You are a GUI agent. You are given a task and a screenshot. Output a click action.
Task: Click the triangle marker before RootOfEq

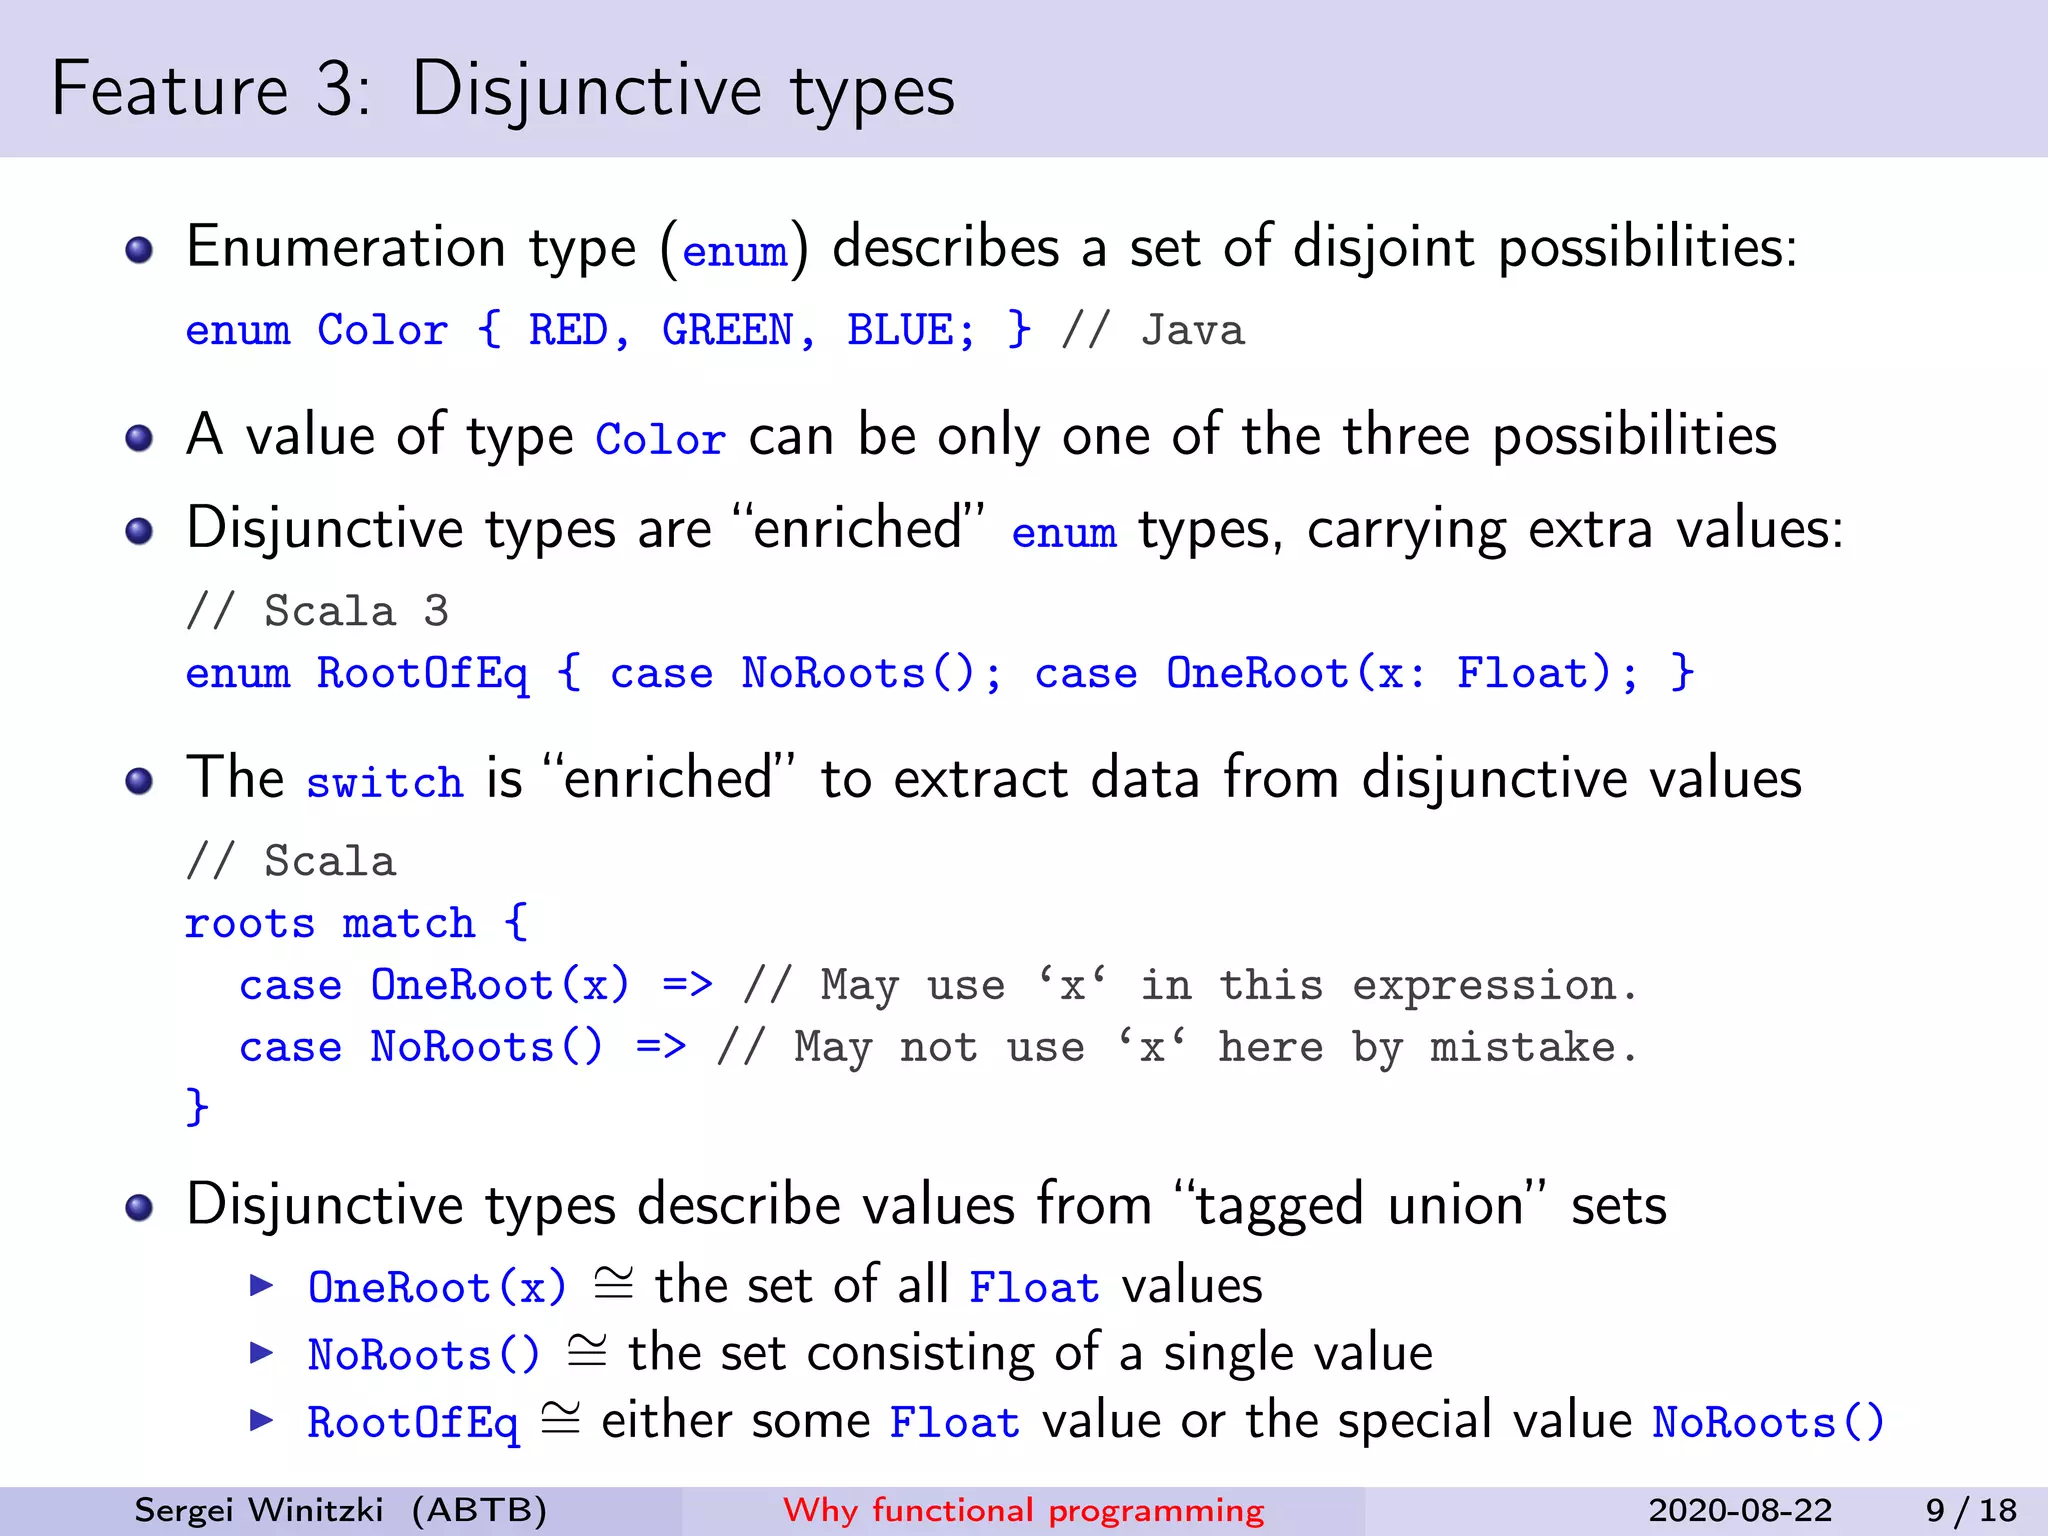tap(261, 1420)
